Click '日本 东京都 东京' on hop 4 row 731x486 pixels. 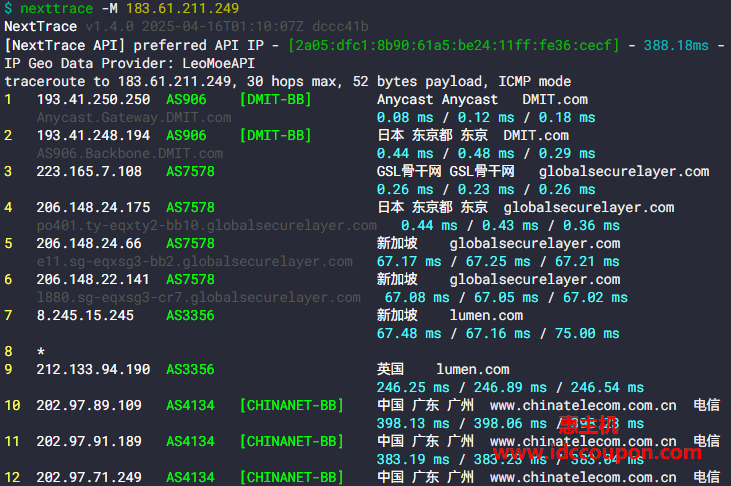tap(432, 208)
